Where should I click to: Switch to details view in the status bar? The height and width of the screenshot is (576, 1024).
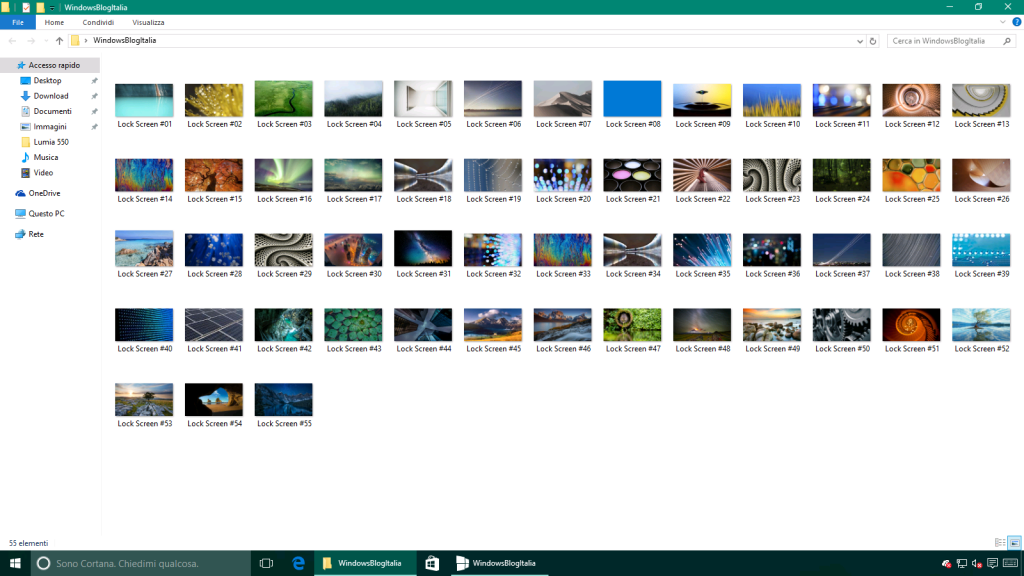click(x=998, y=542)
